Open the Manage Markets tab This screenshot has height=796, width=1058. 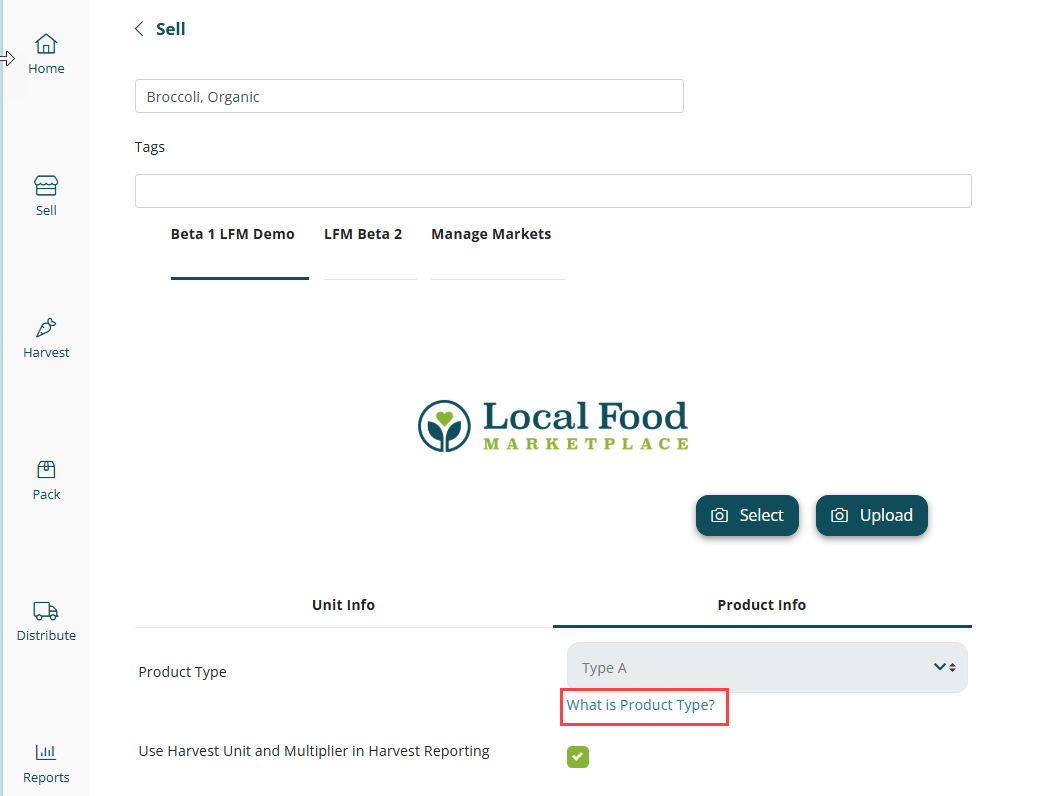click(491, 235)
